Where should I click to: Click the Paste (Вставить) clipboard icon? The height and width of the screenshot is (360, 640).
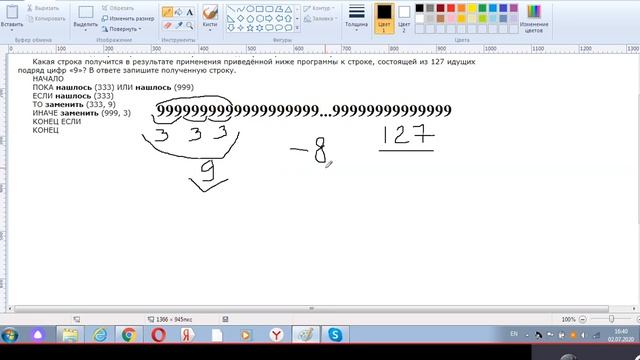click(x=12, y=12)
